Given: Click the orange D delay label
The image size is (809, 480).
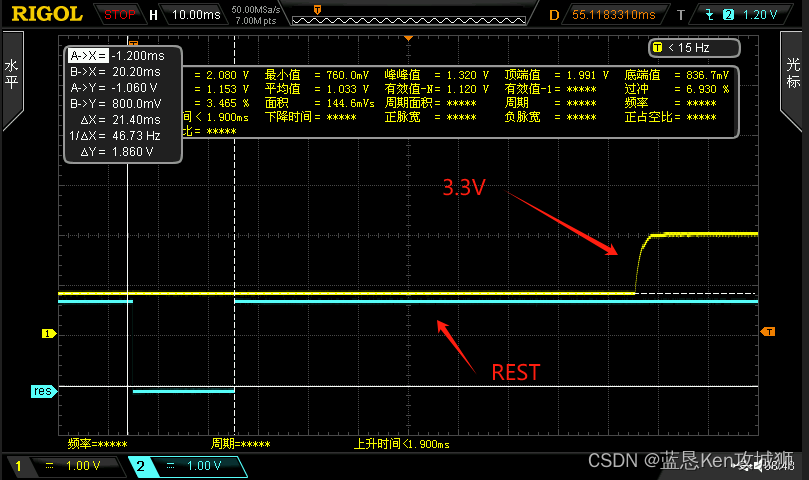Looking at the screenshot, I should (x=554, y=15).
